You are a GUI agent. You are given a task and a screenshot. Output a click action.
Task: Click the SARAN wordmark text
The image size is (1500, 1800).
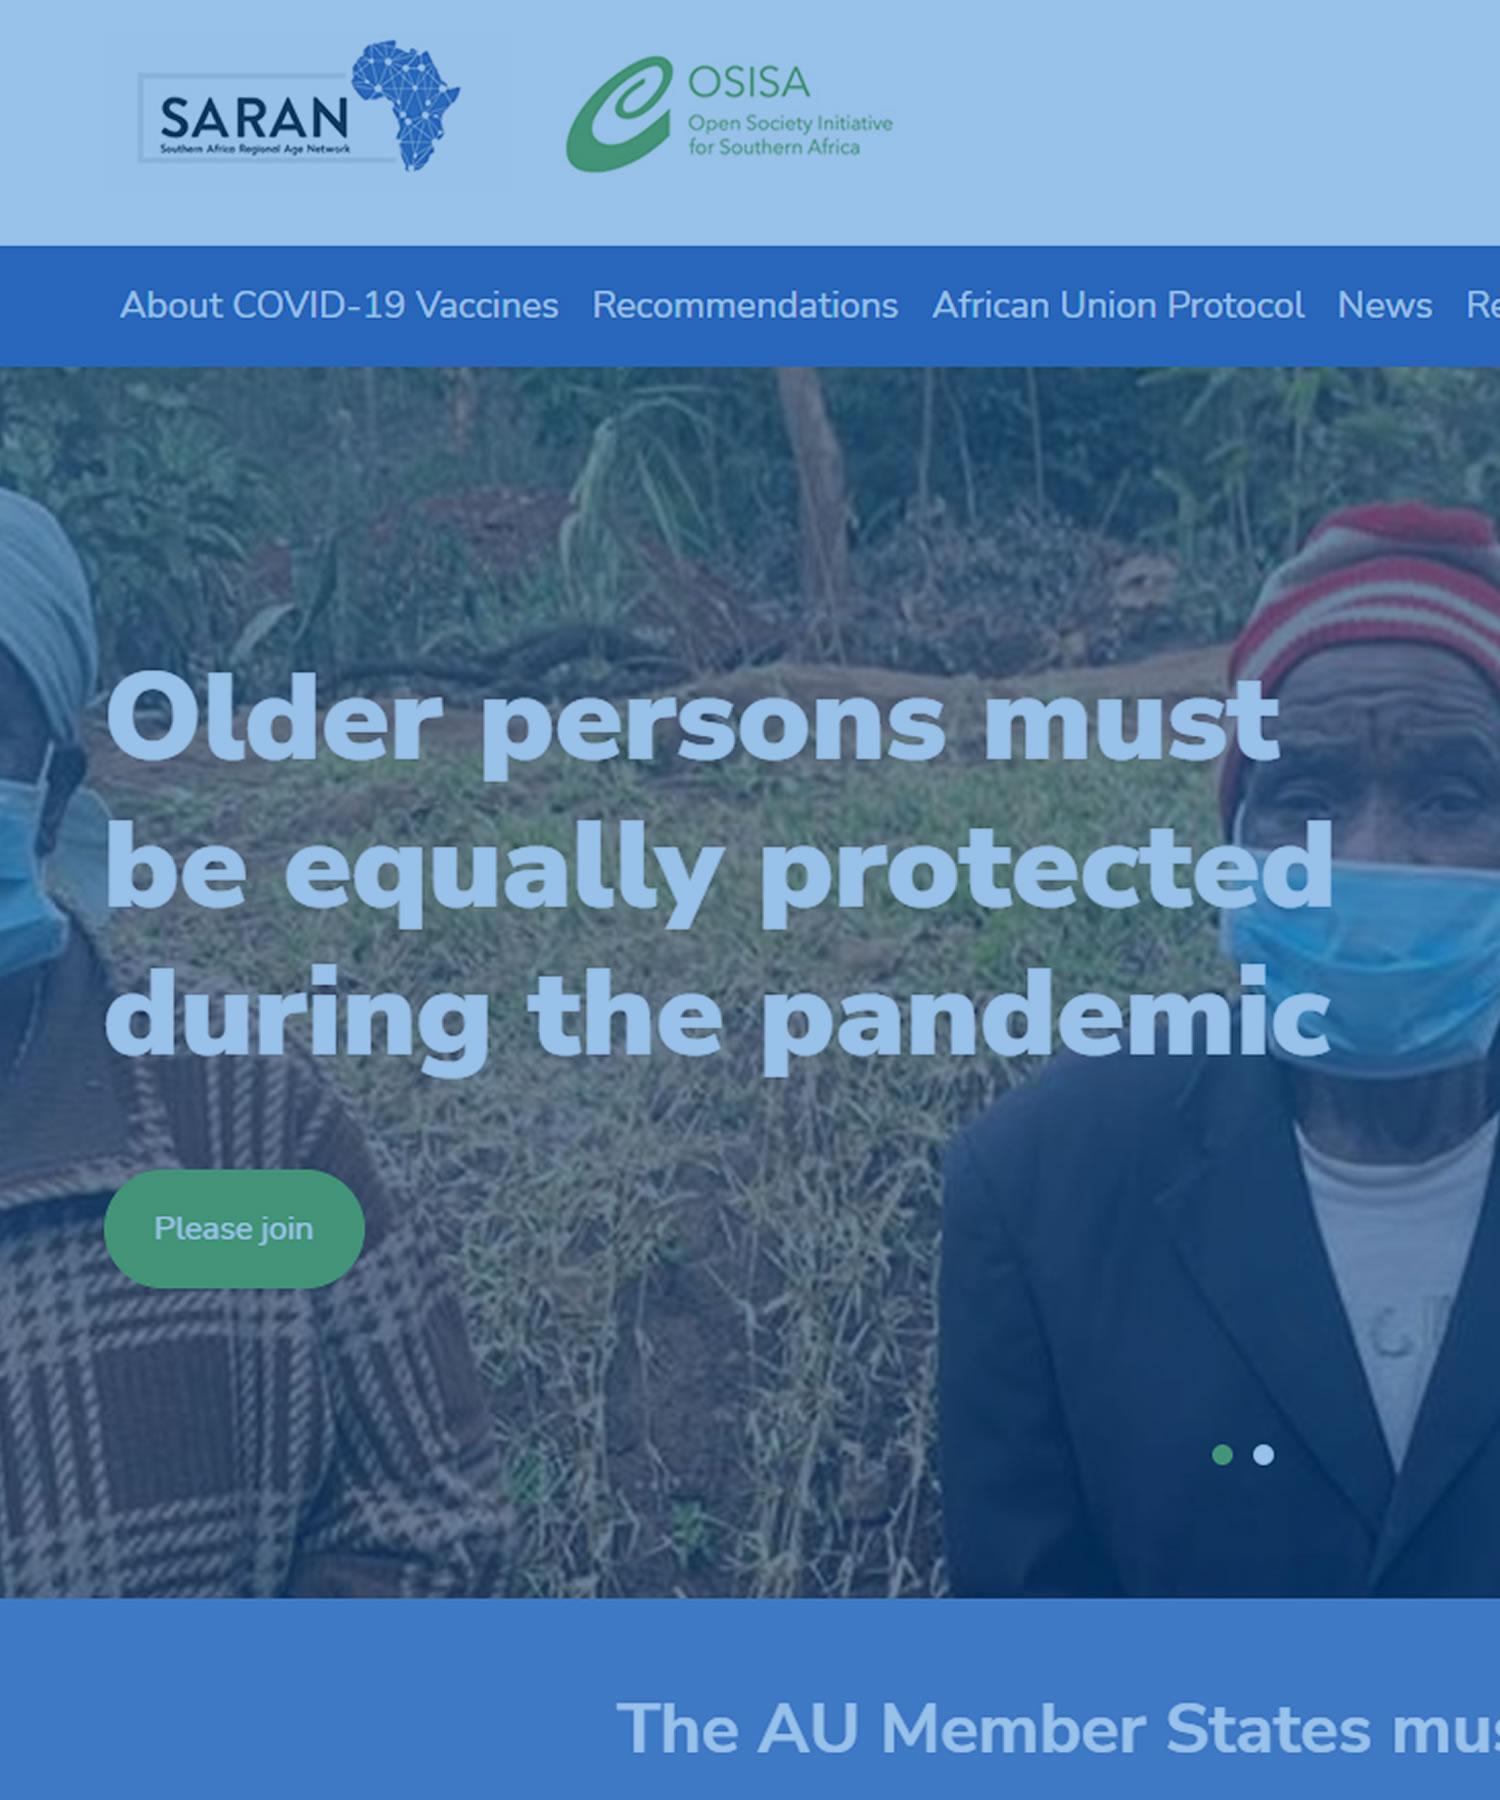[254, 118]
